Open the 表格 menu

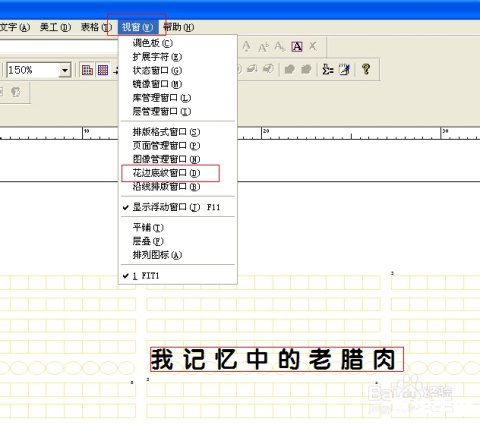pyautogui.click(x=96, y=27)
